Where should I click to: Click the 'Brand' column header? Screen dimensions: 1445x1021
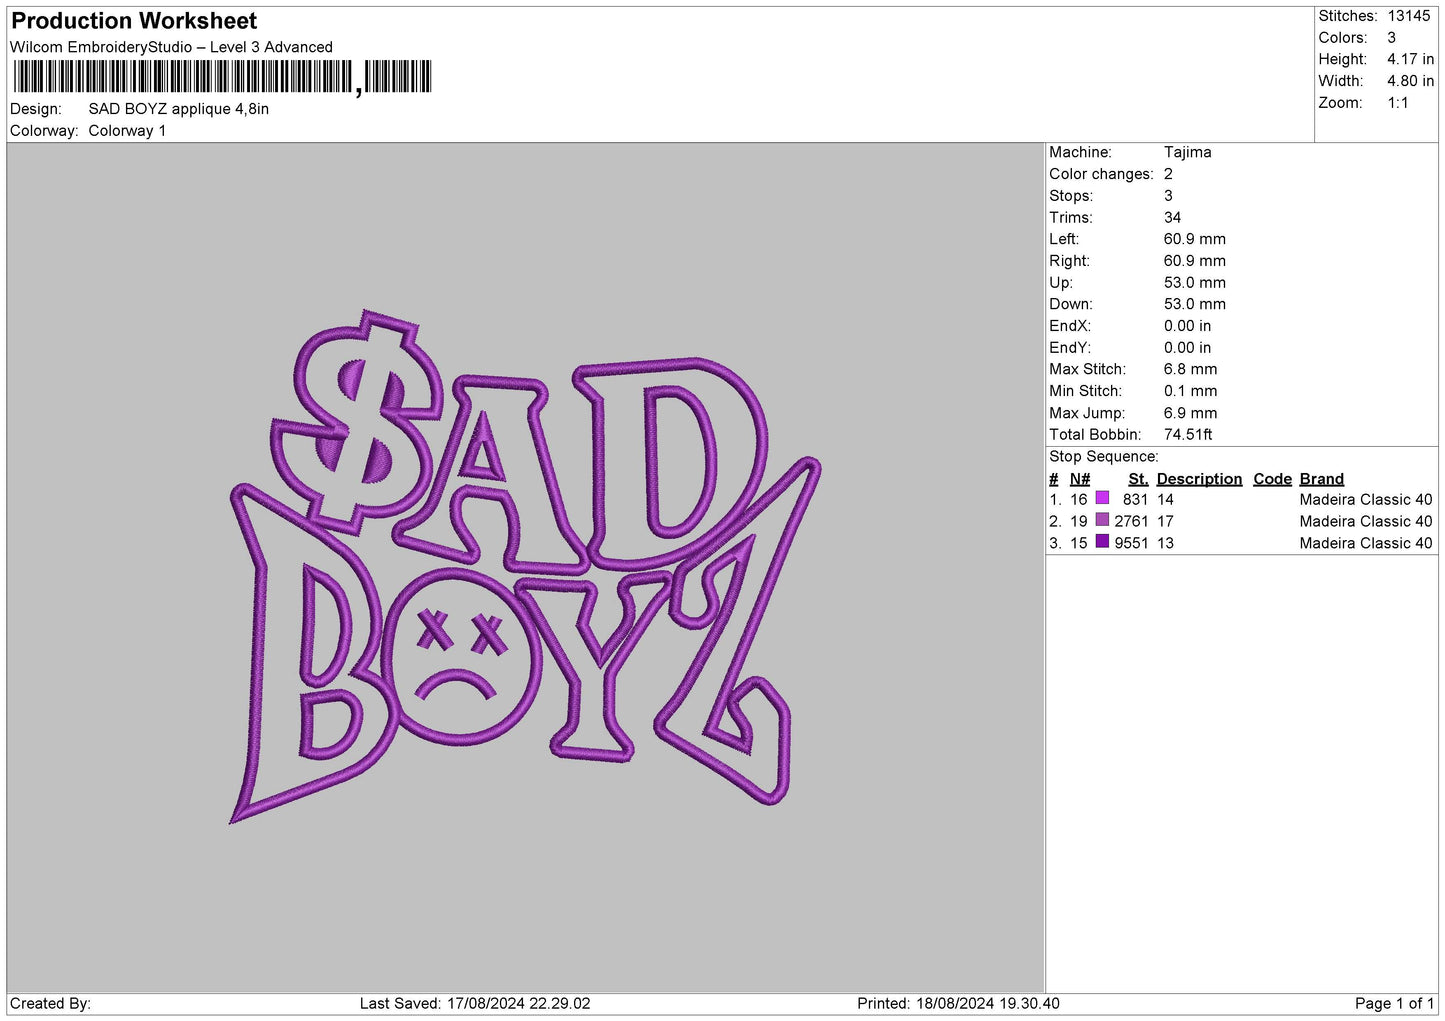tap(1321, 479)
